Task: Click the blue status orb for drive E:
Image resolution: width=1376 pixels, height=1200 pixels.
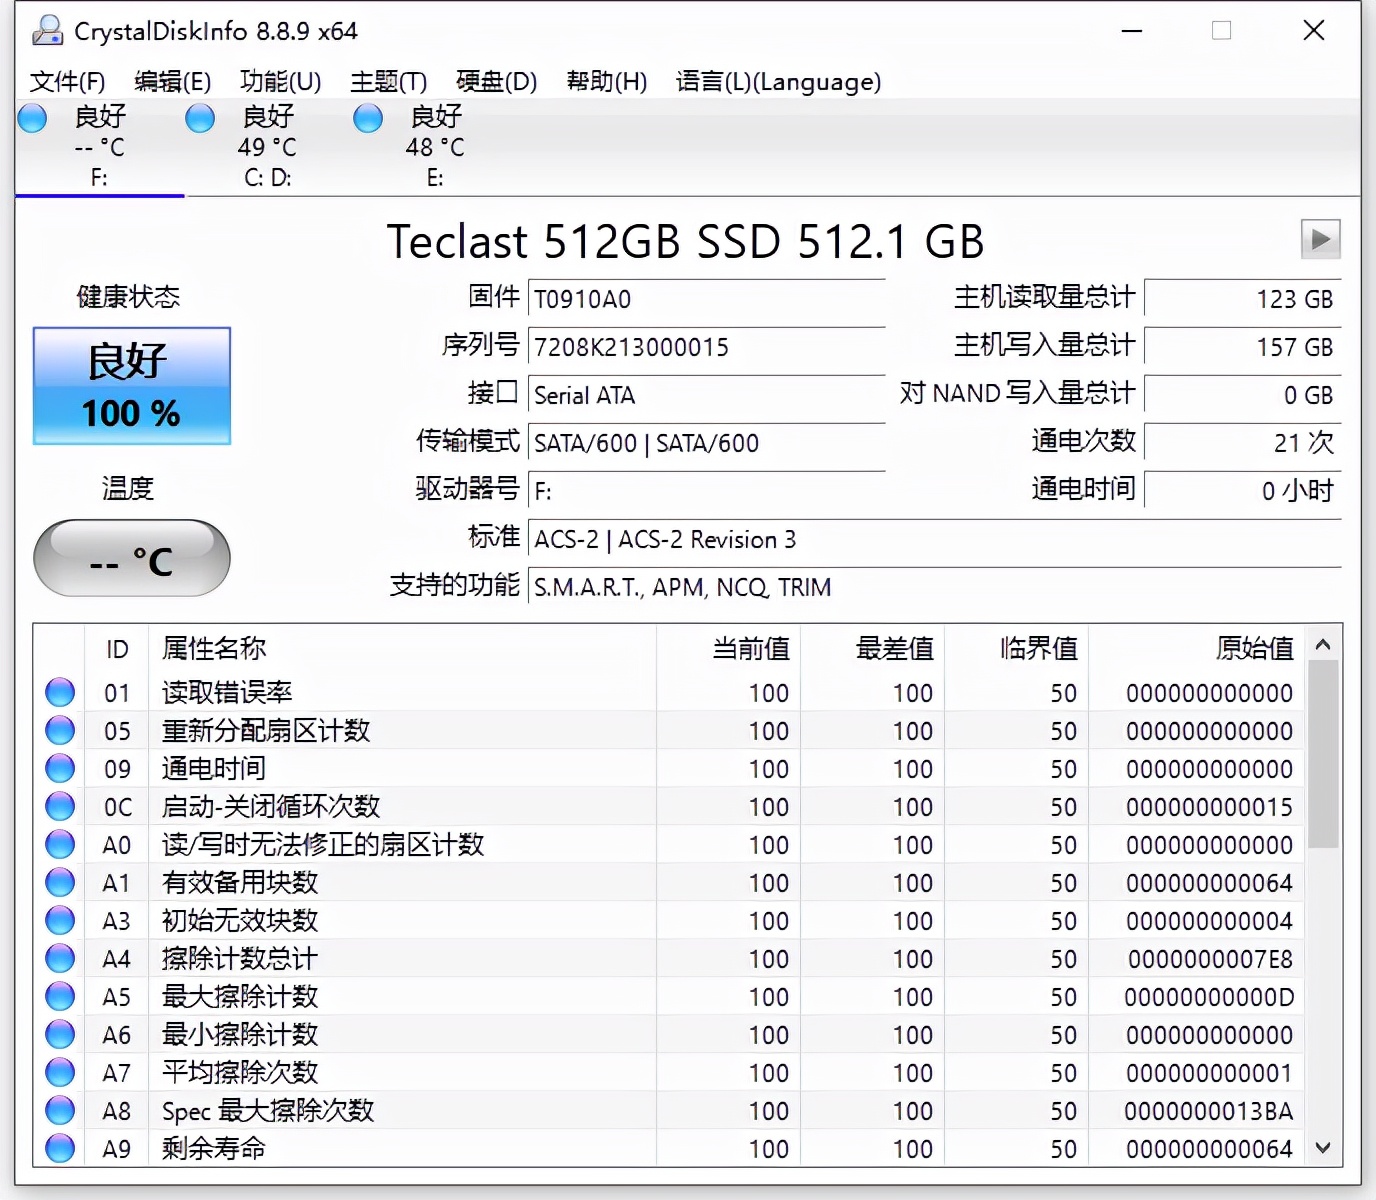Action: pyautogui.click(x=368, y=118)
